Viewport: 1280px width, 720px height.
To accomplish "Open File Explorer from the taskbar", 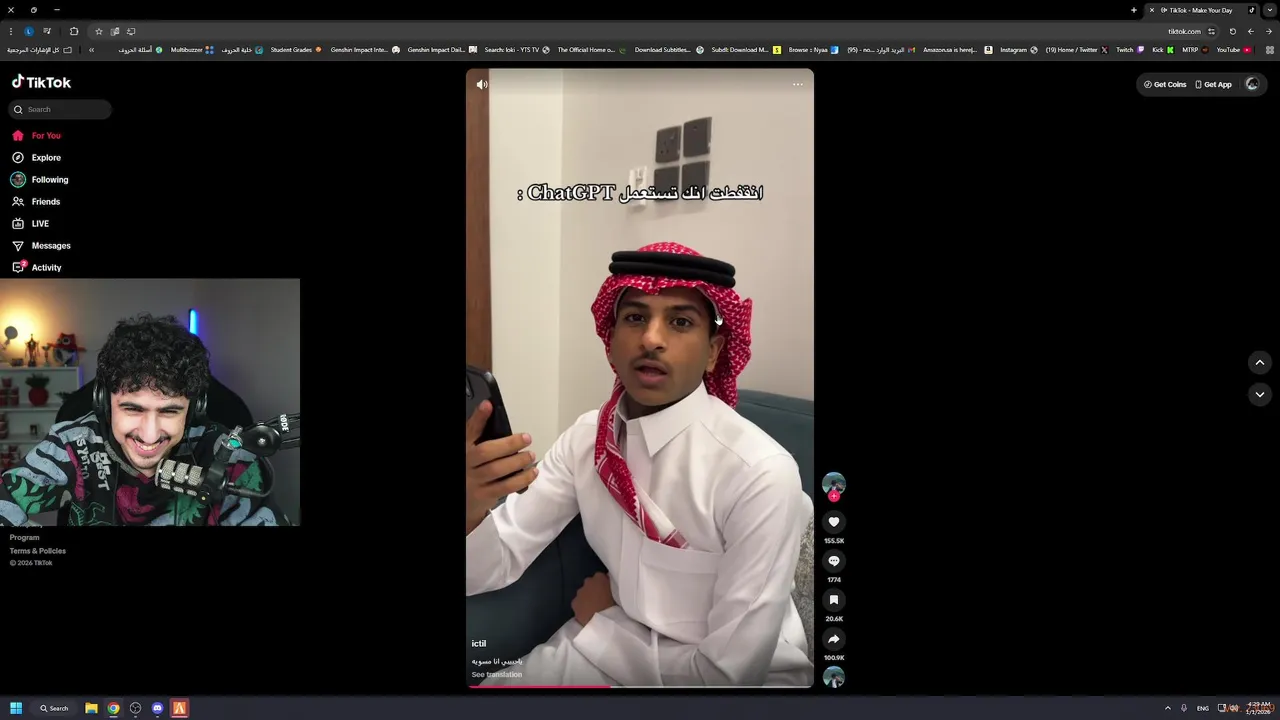I will (91, 708).
